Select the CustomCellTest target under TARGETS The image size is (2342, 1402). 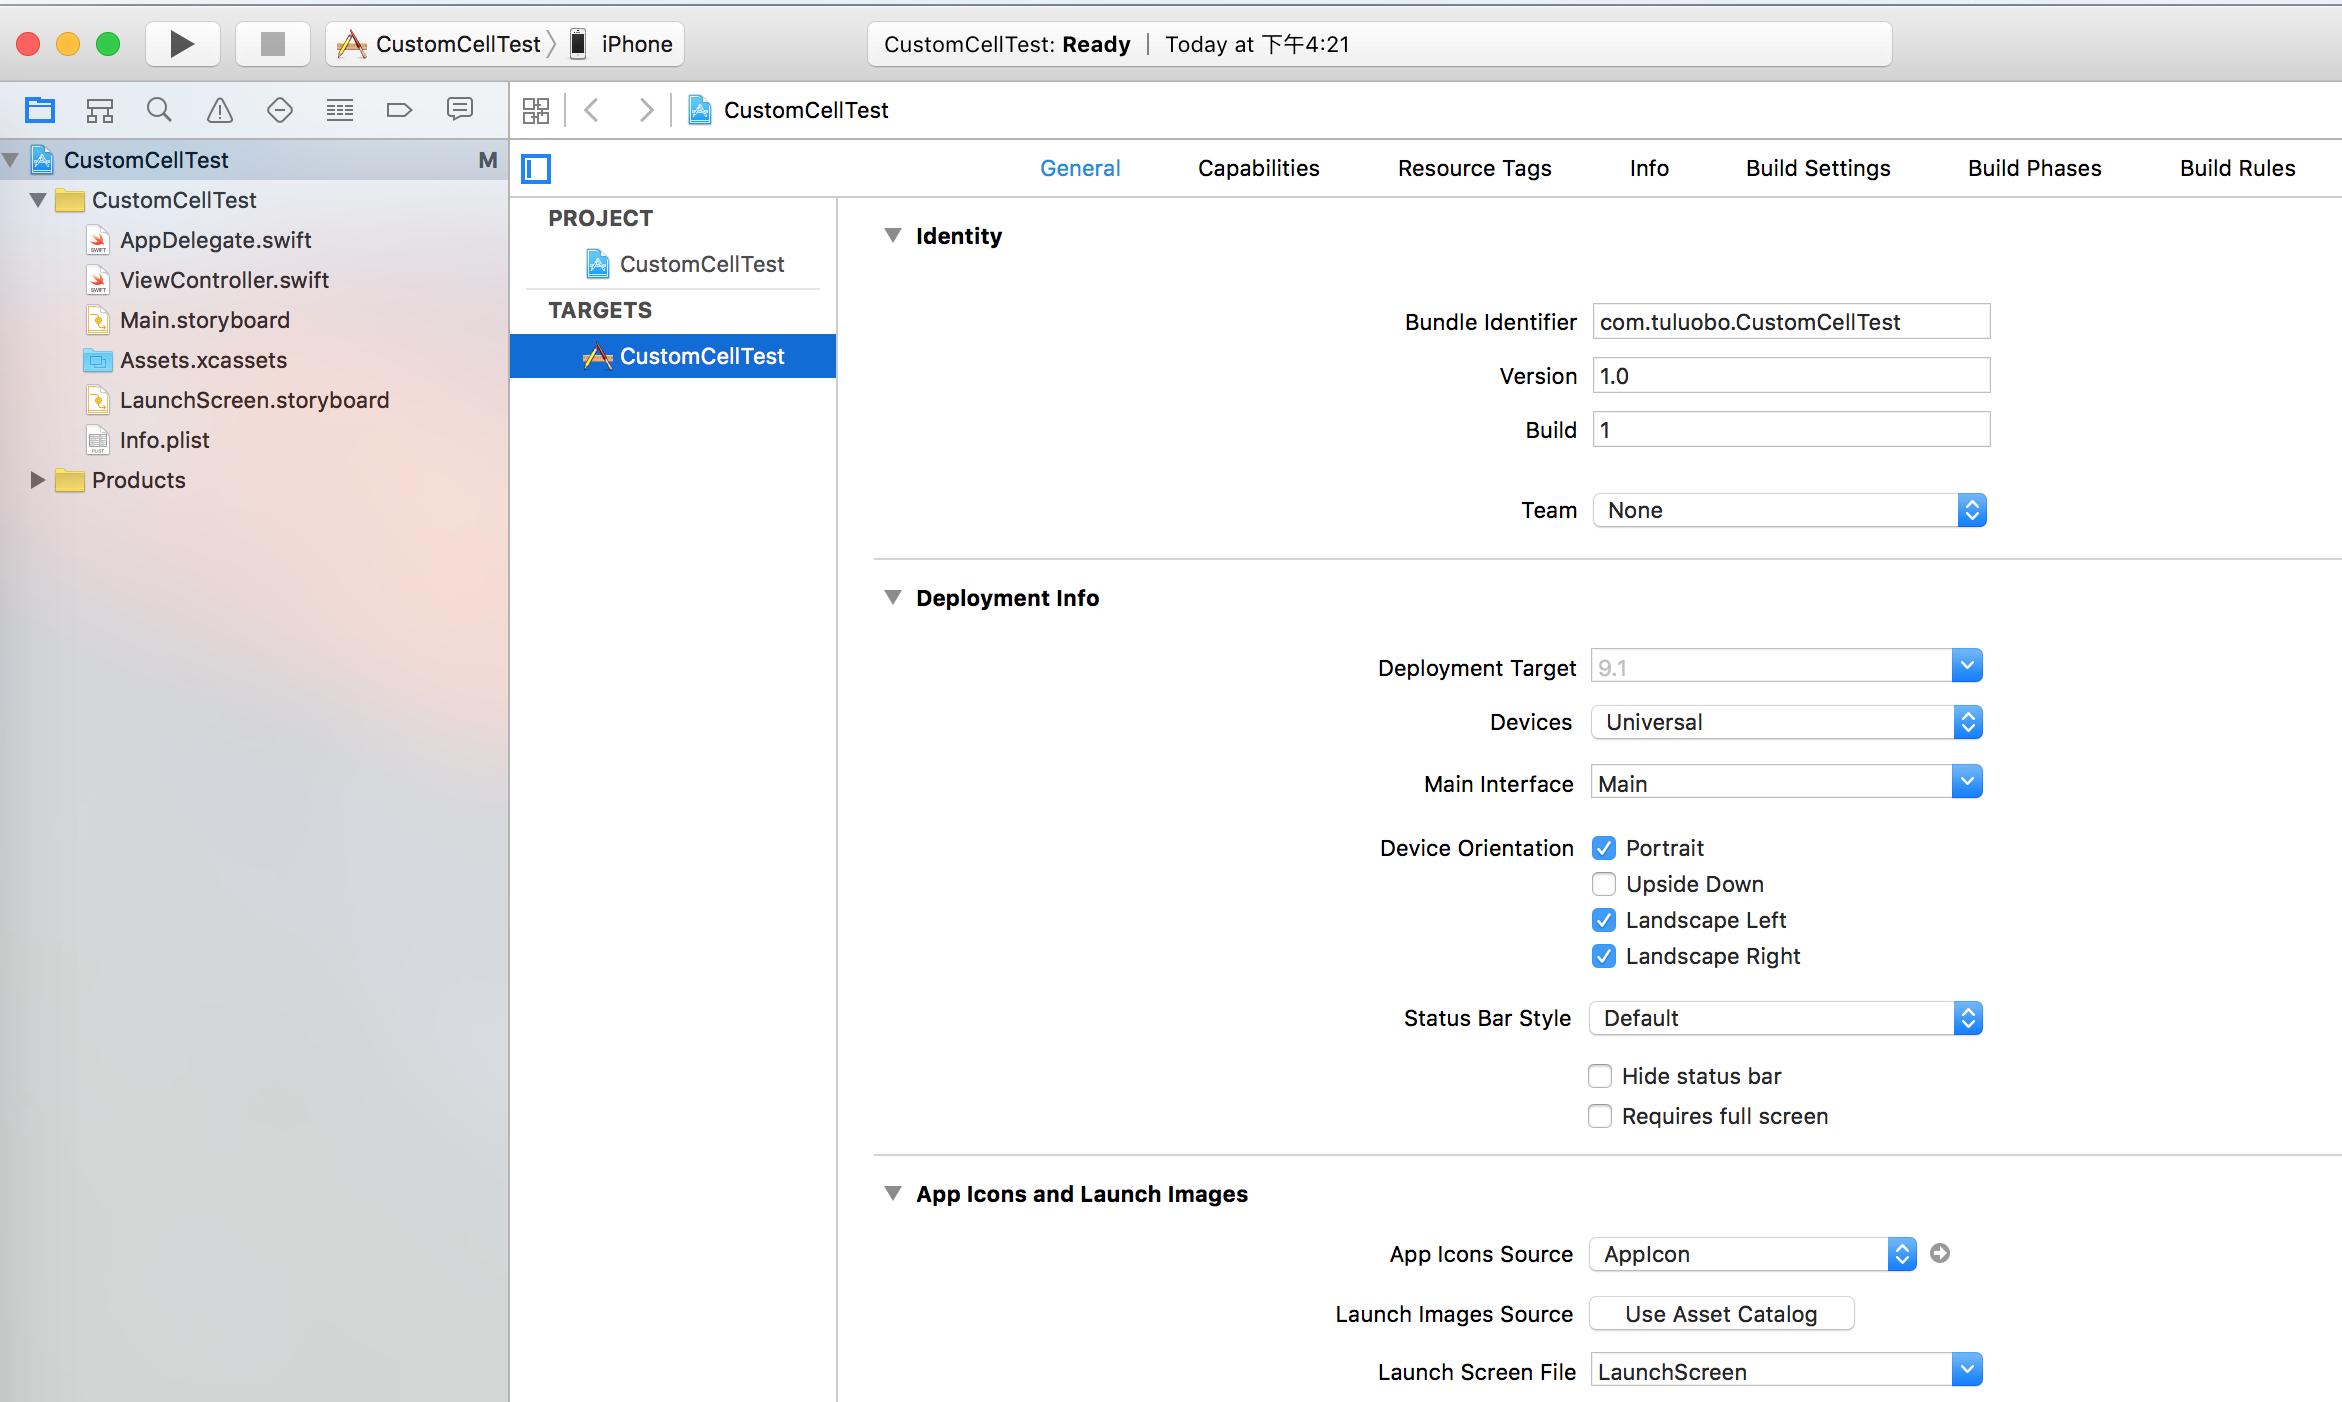coord(673,356)
